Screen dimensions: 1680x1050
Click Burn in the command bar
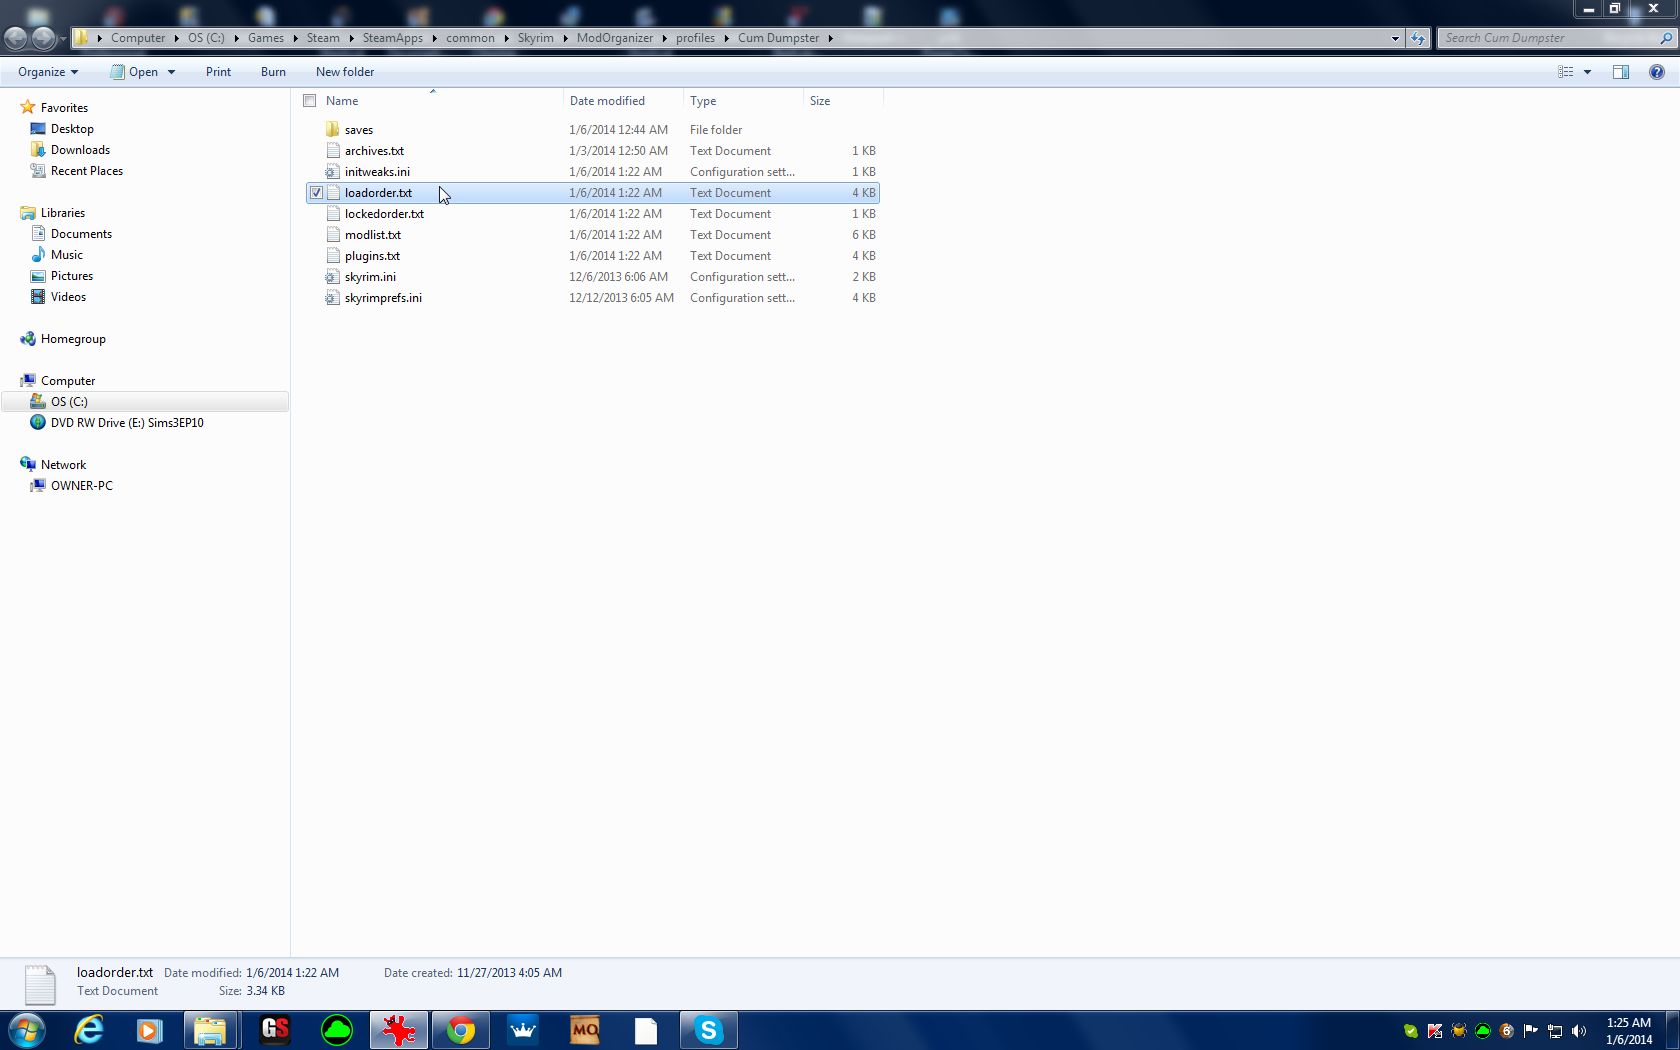(273, 72)
